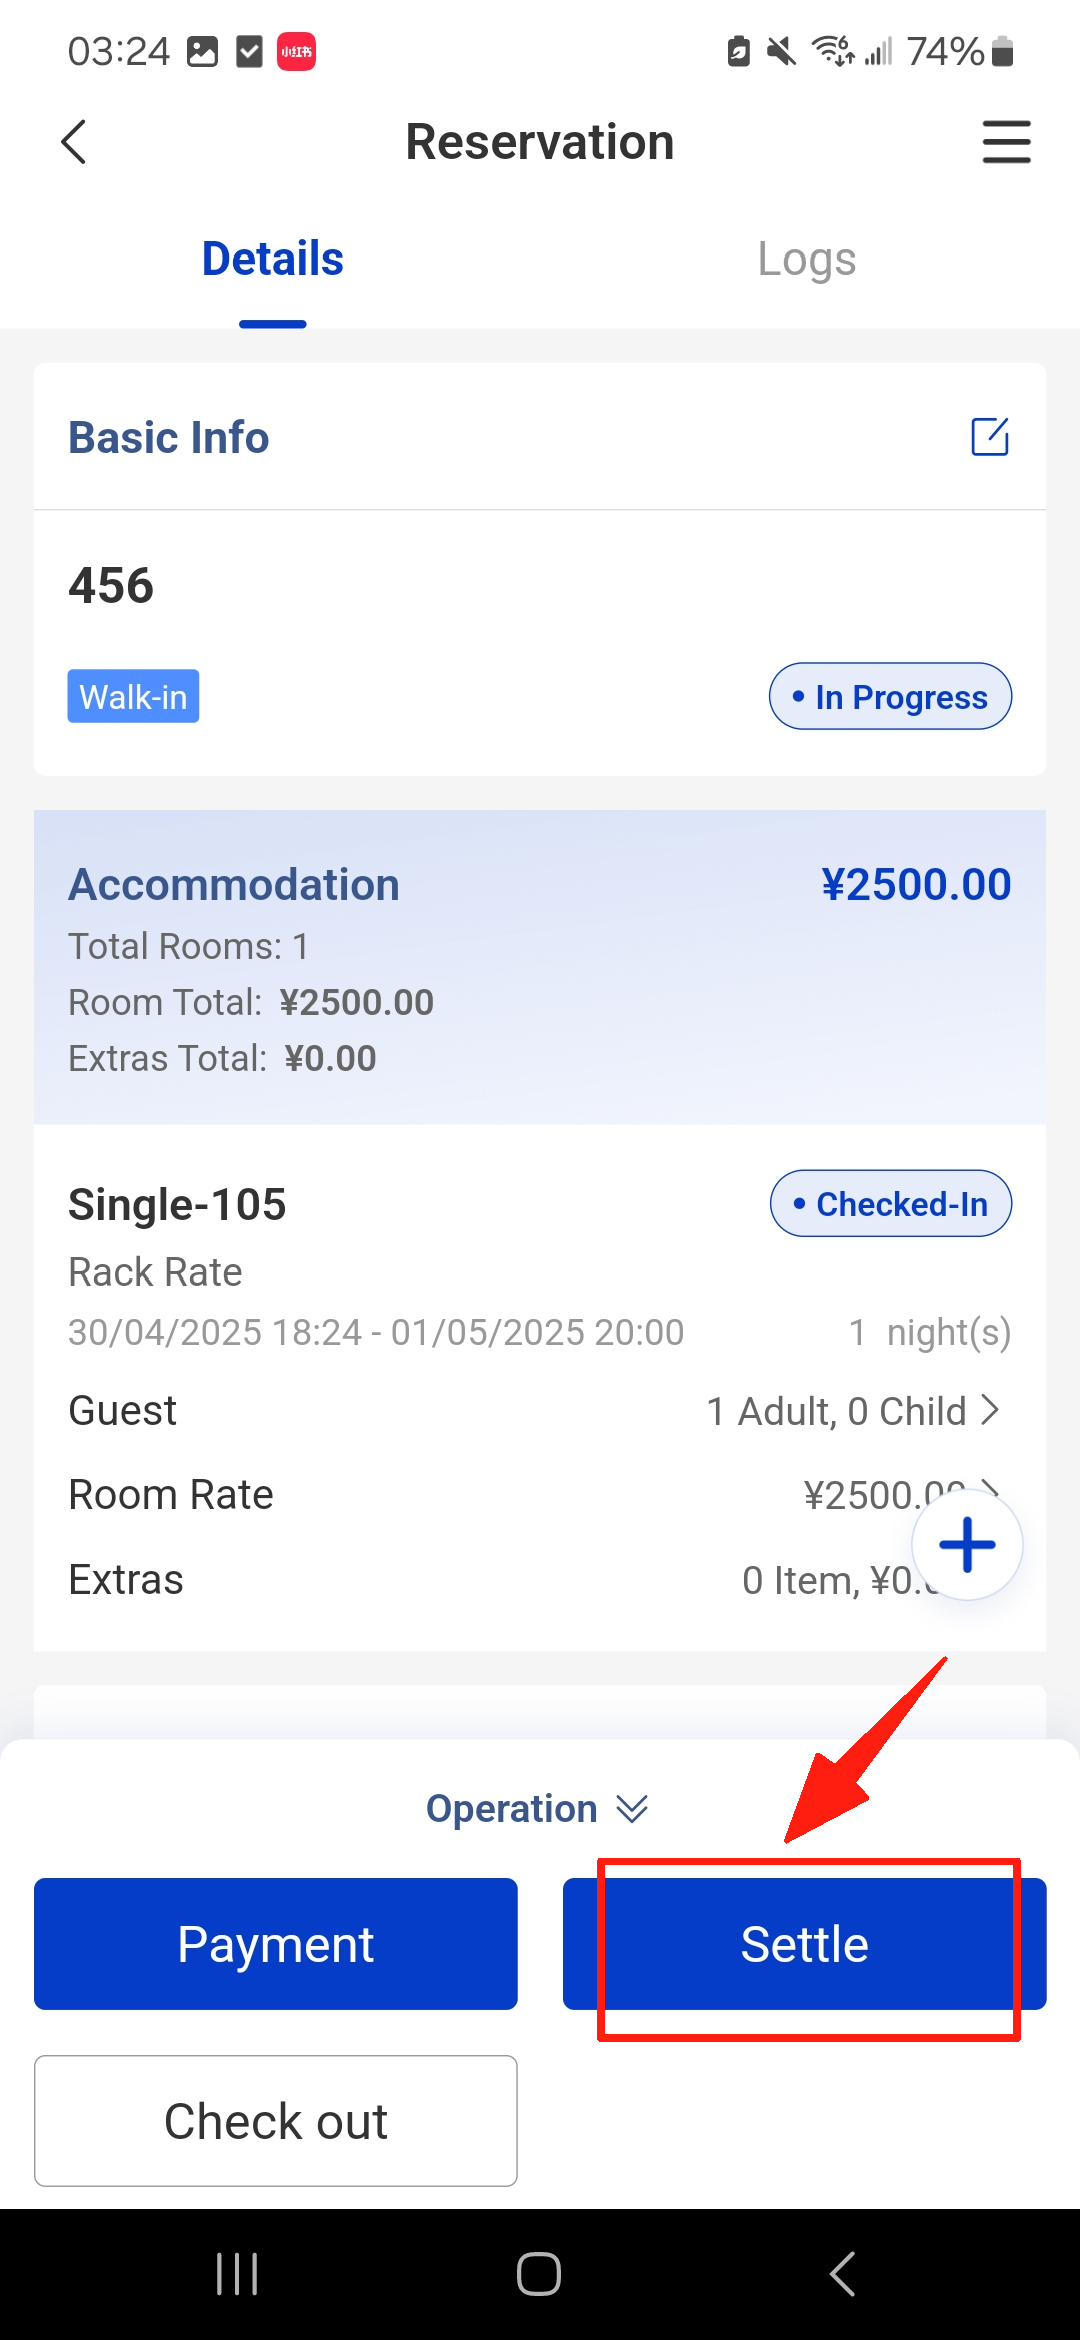This screenshot has height=2340, width=1080.
Task: Tap the red app notification icon
Action: click(x=296, y=52)
